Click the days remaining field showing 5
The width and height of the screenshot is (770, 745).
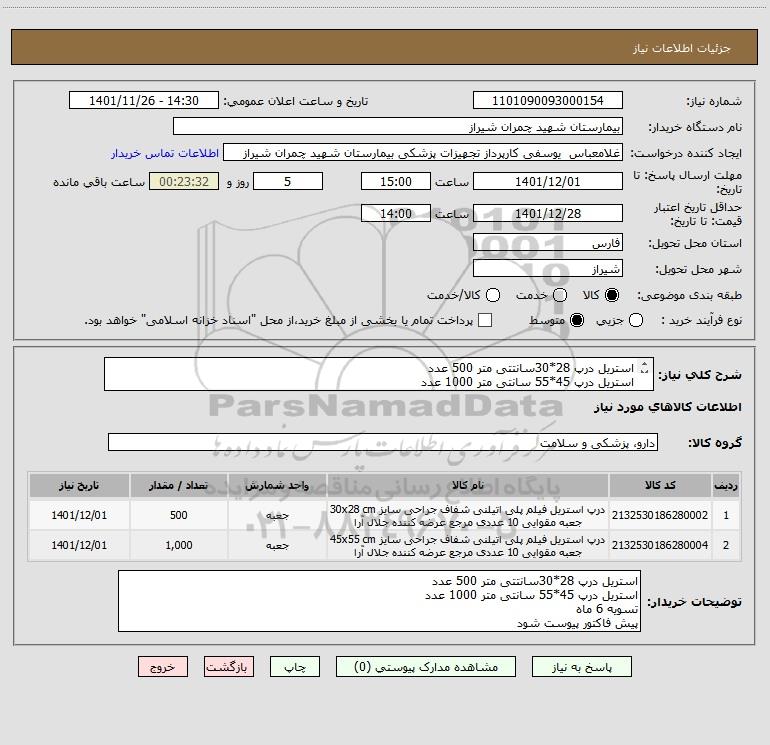(288, 181)
